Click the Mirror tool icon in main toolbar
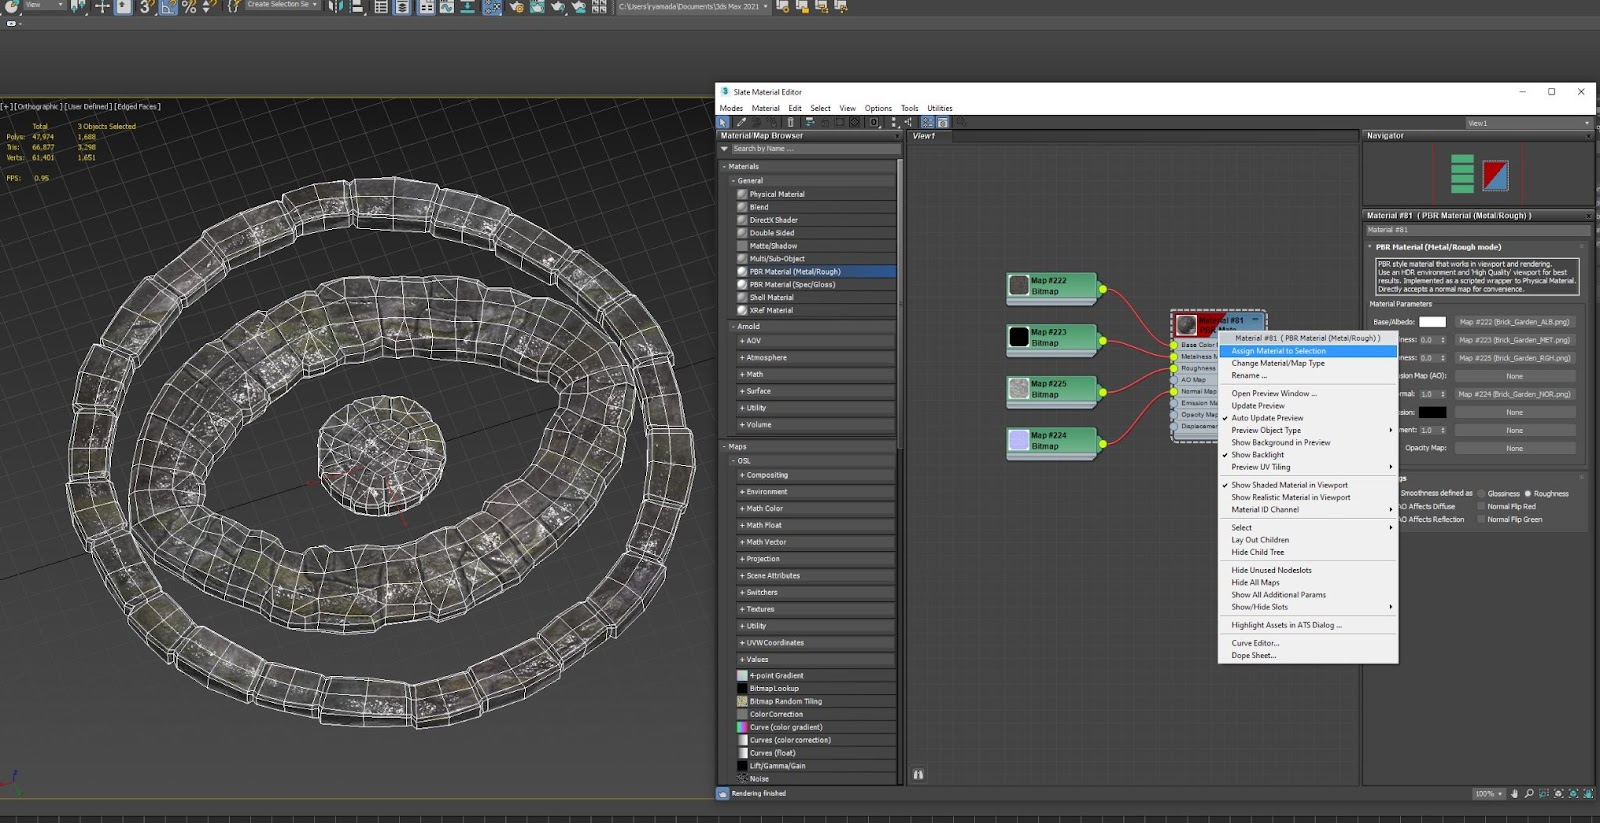The image size is (1600, 823). click(x=336, y=7)
